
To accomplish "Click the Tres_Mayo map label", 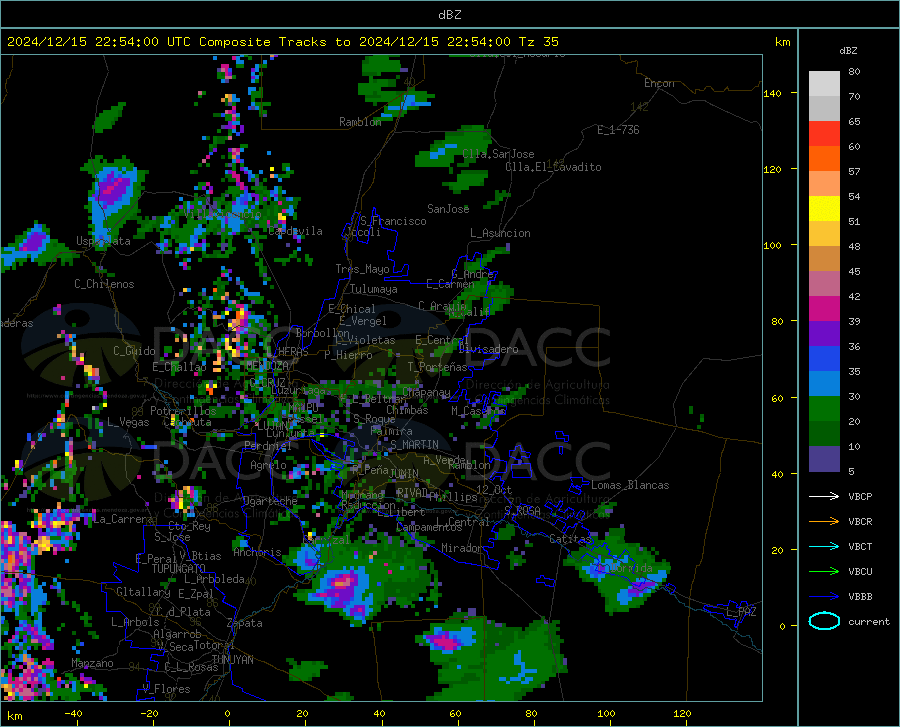I will (x=362, y=269).
